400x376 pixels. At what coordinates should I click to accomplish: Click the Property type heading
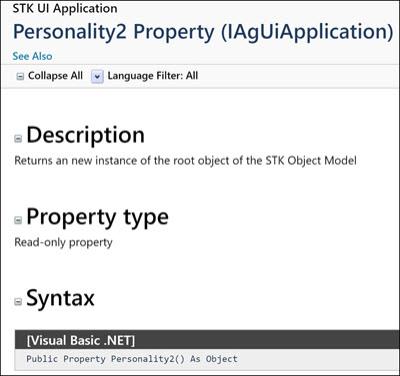click(x=97, y=217)
